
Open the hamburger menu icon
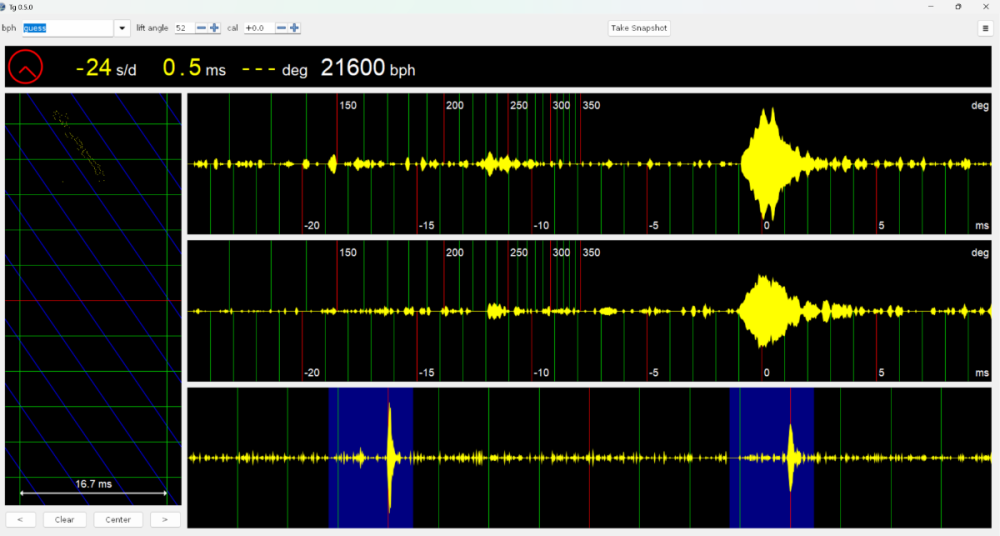coord(985,28)
